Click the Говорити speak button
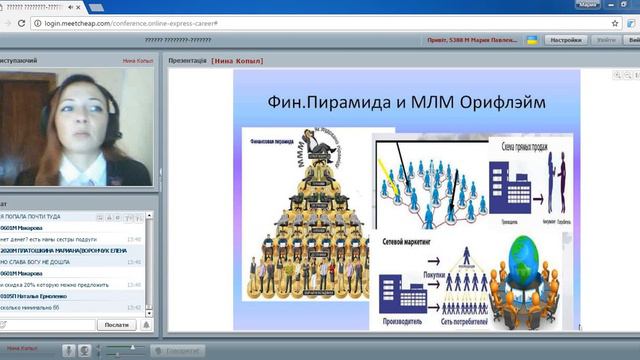The image size is (640, 360). pyautogui.click(x=178, y=351)
